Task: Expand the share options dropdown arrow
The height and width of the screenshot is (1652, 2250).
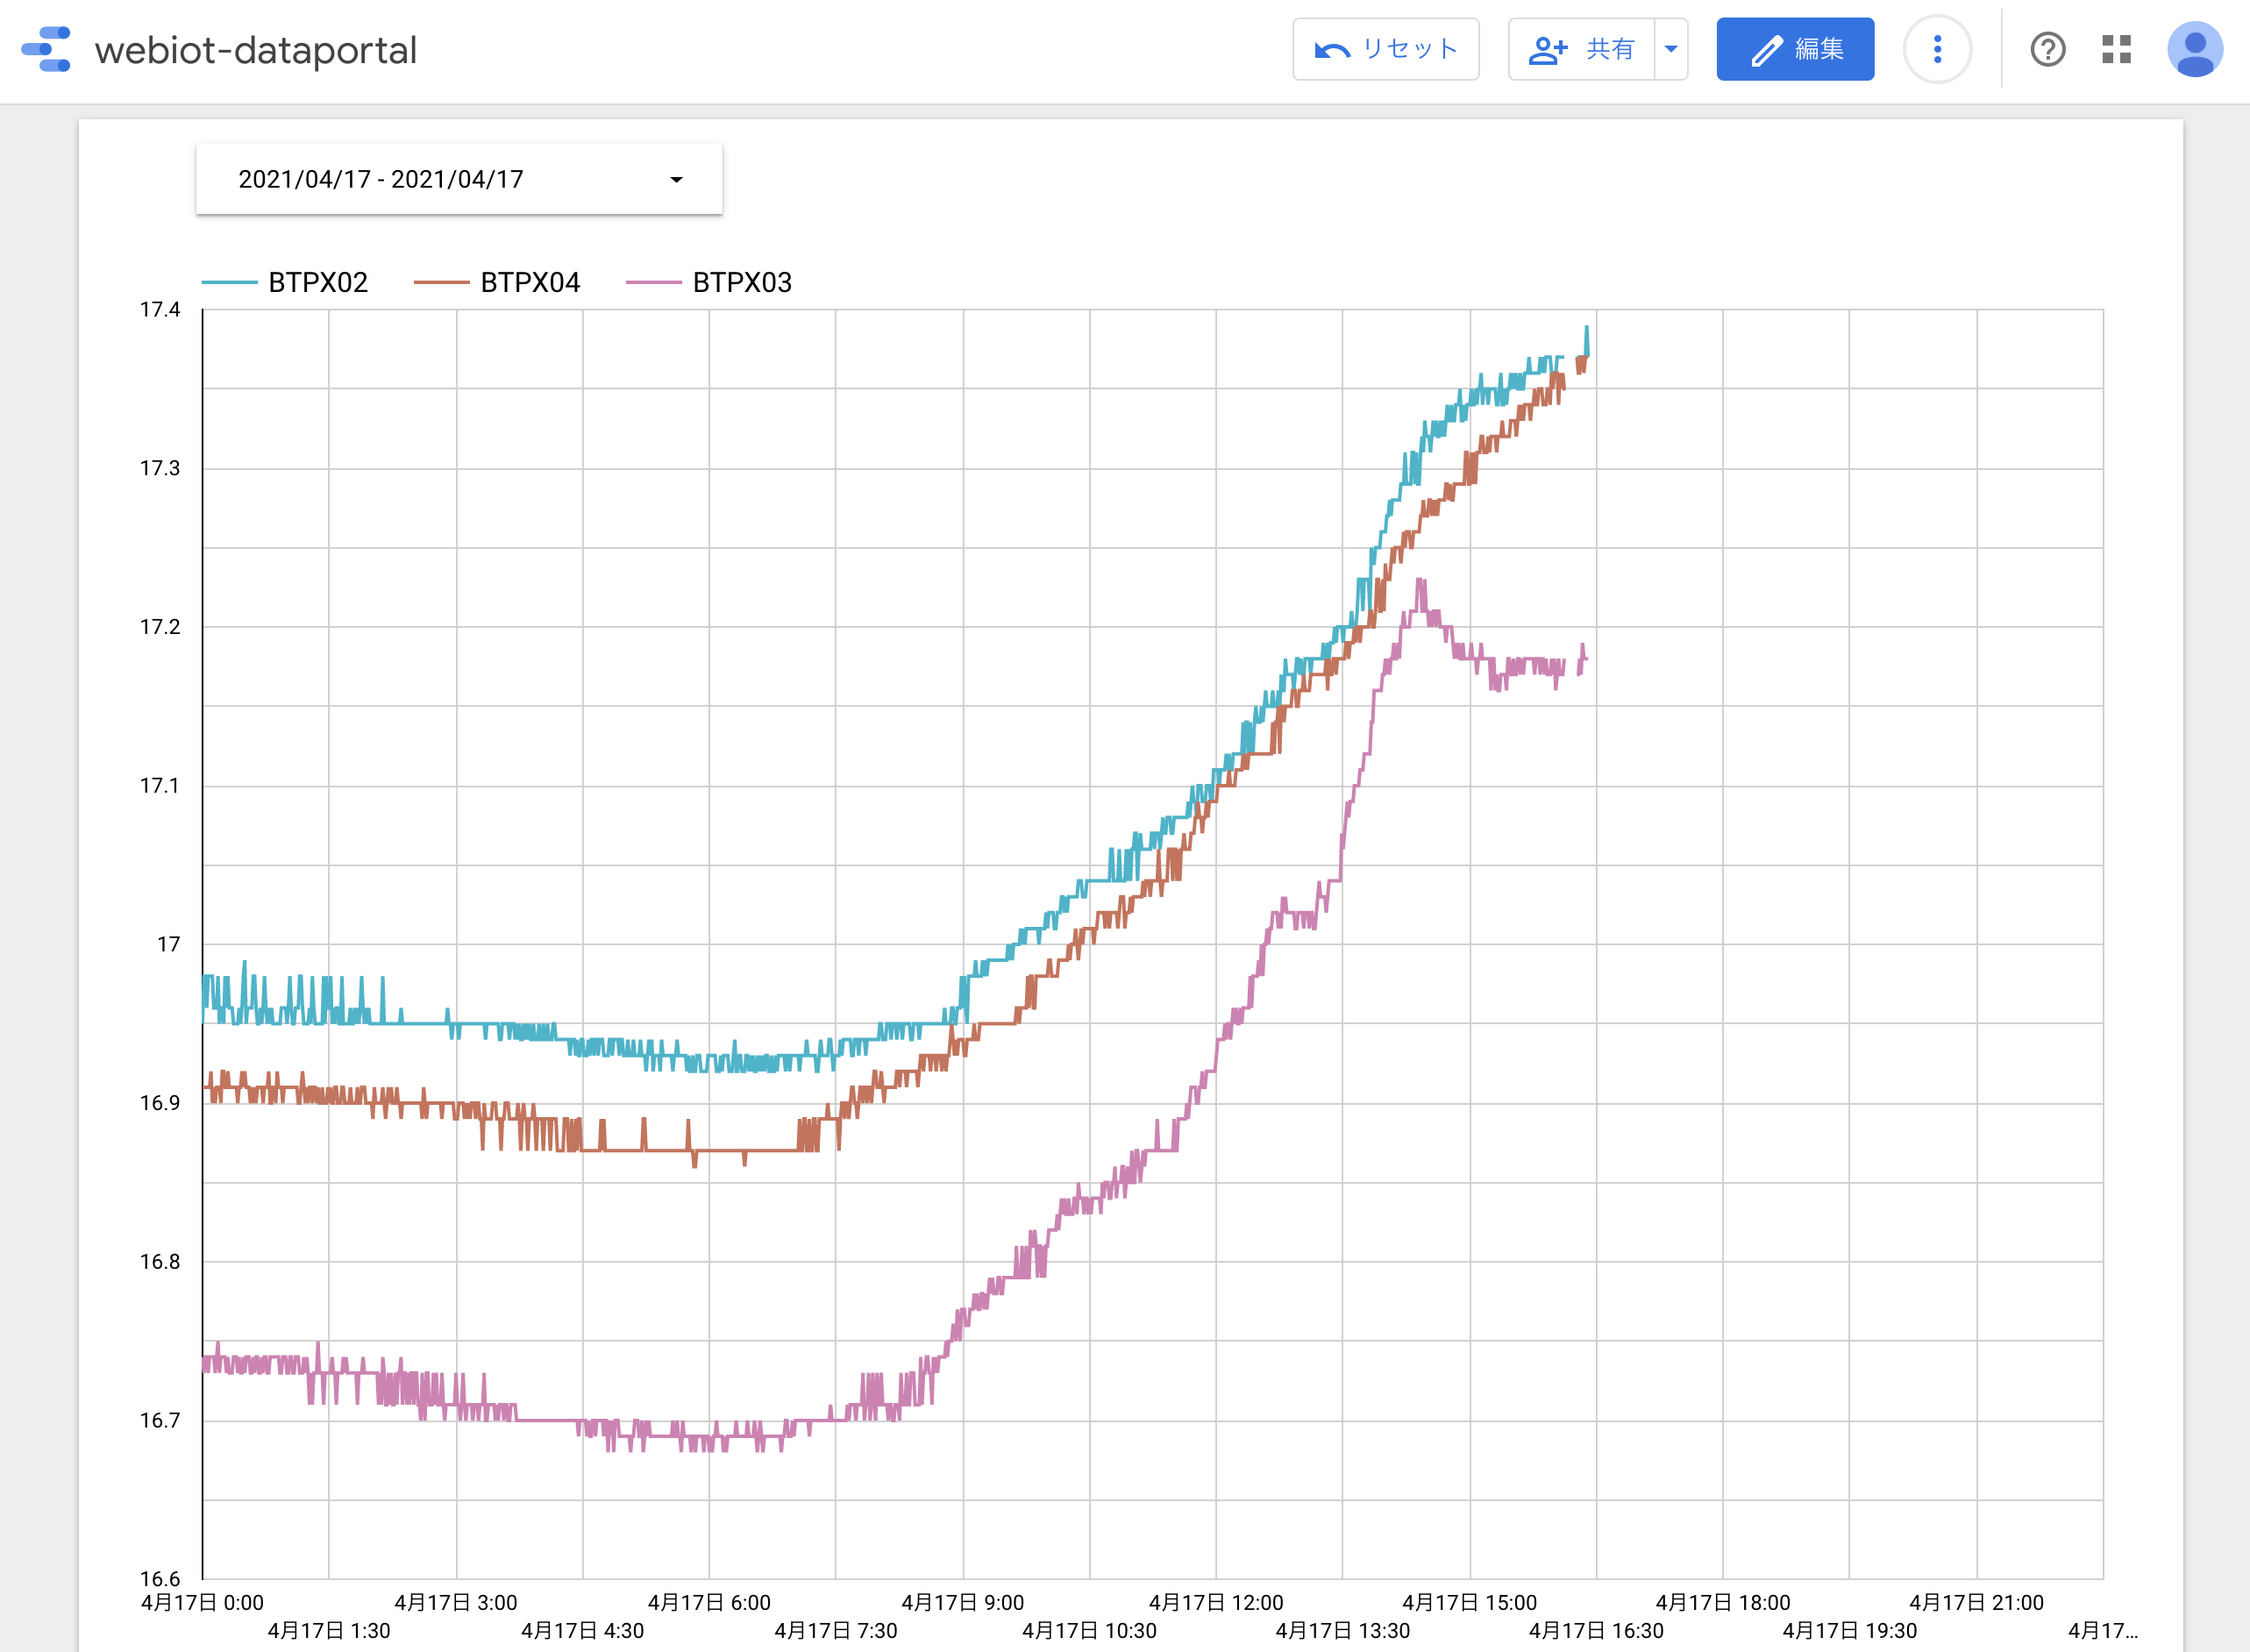Action: [1671, 49]
